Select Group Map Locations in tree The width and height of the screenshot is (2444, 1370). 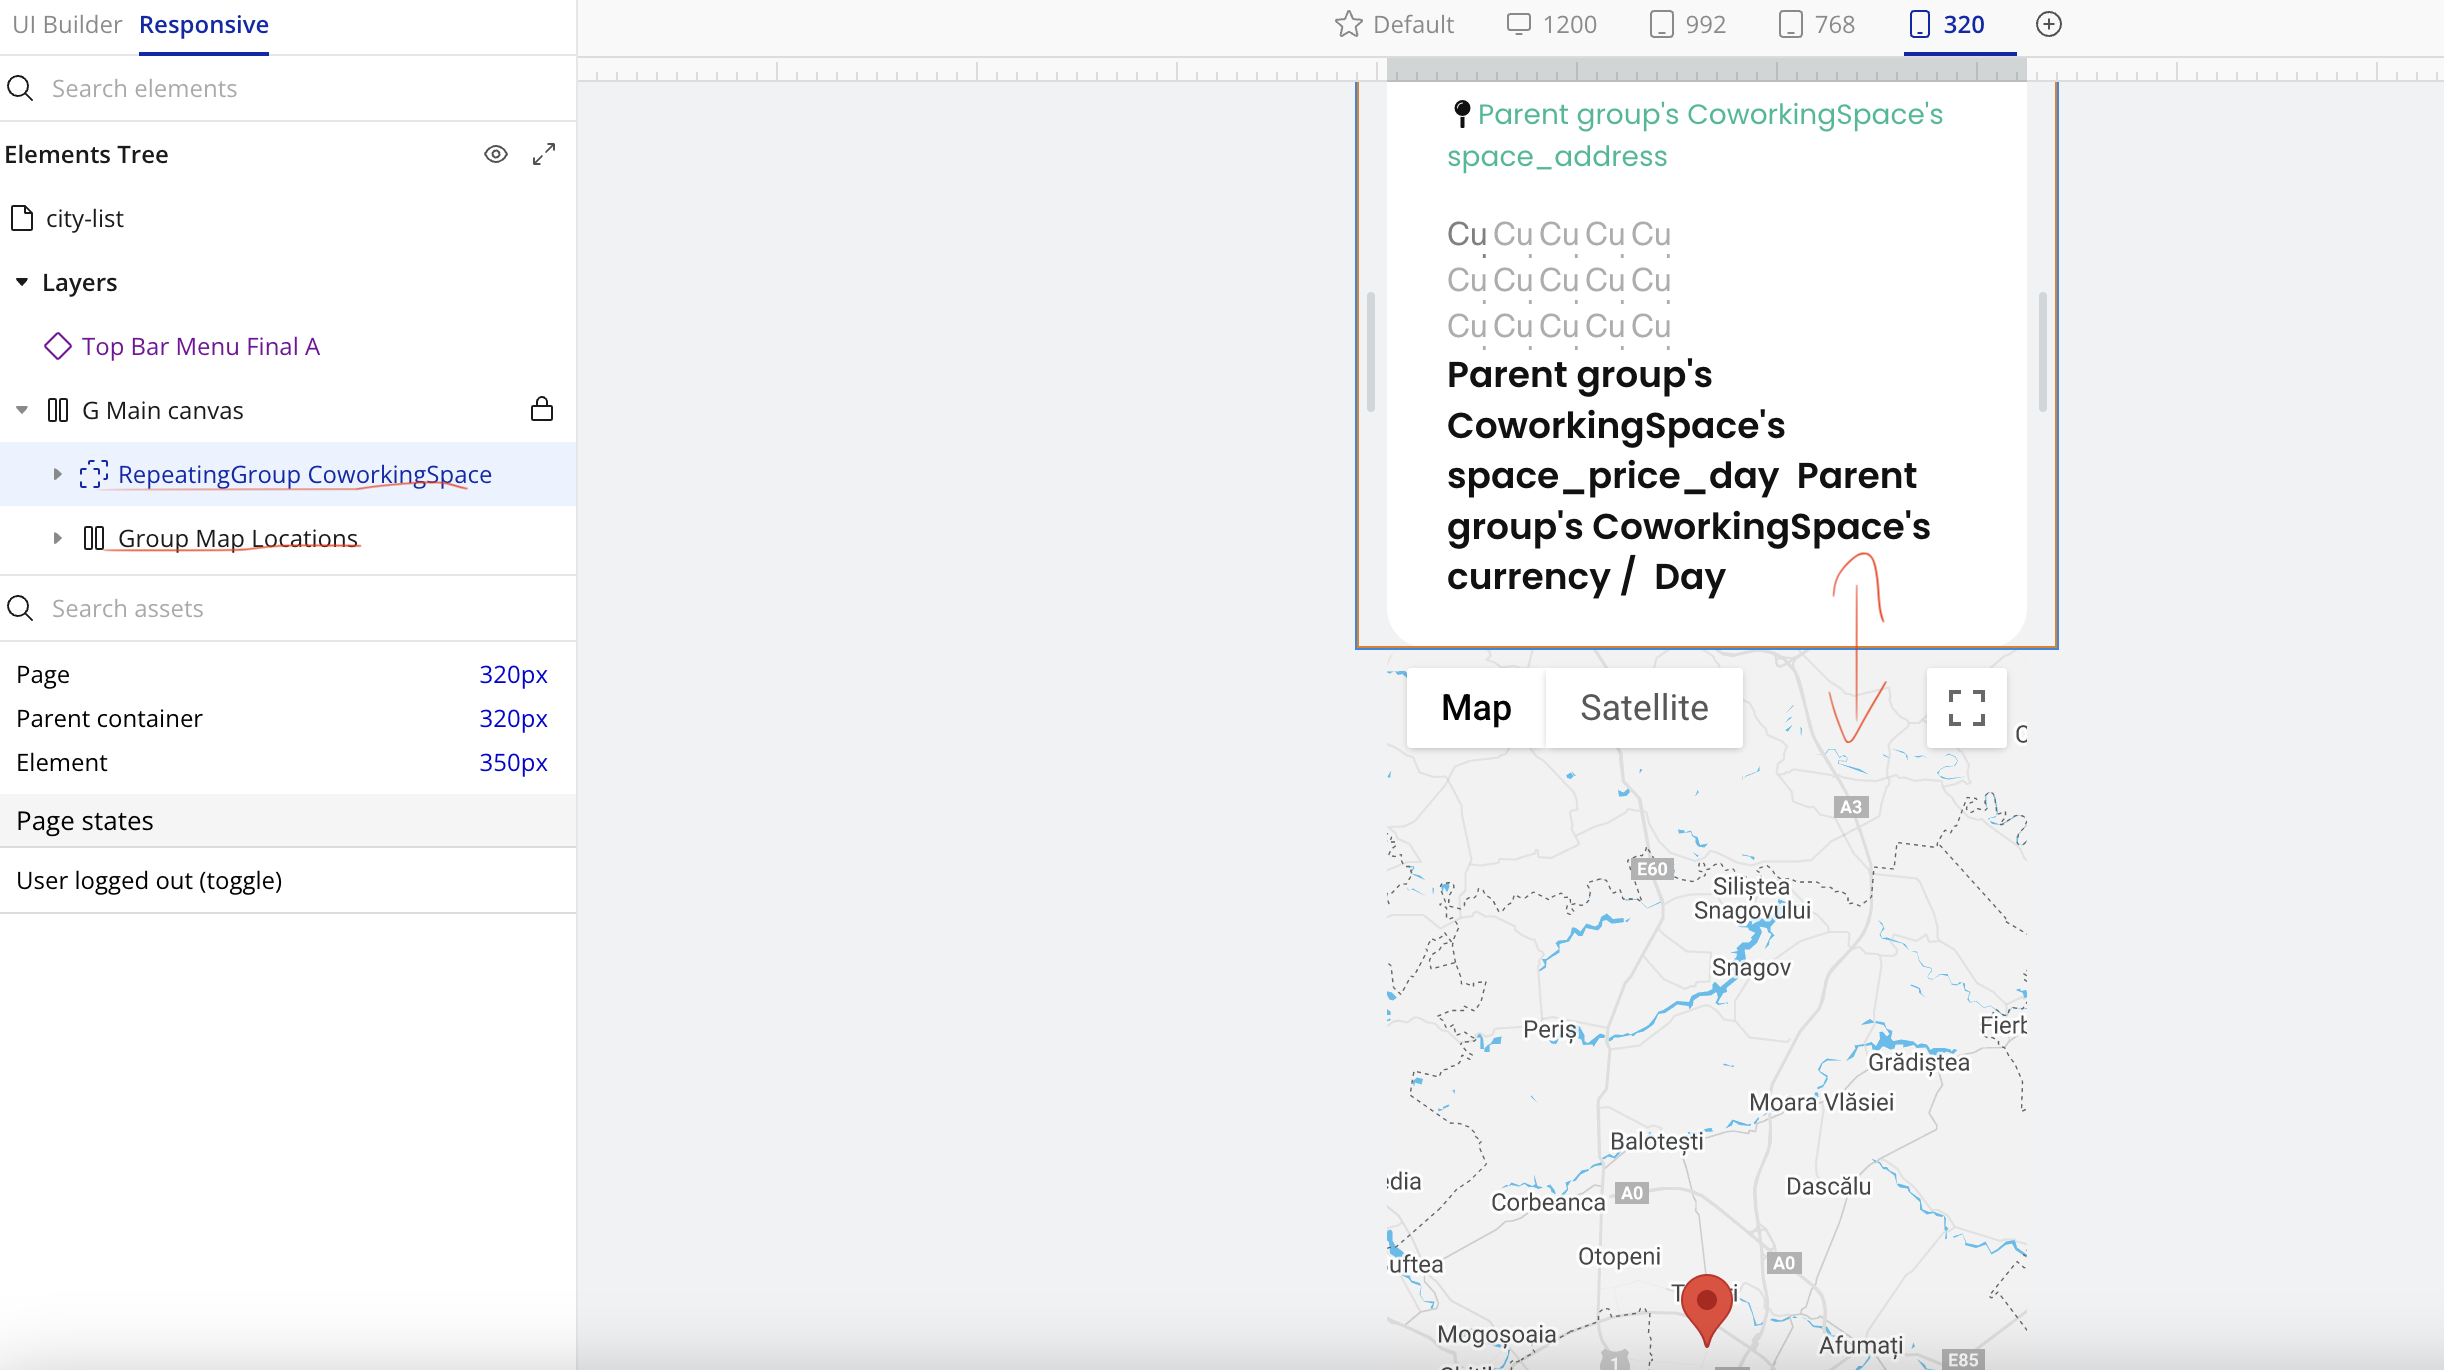click(x=237, y=538)
